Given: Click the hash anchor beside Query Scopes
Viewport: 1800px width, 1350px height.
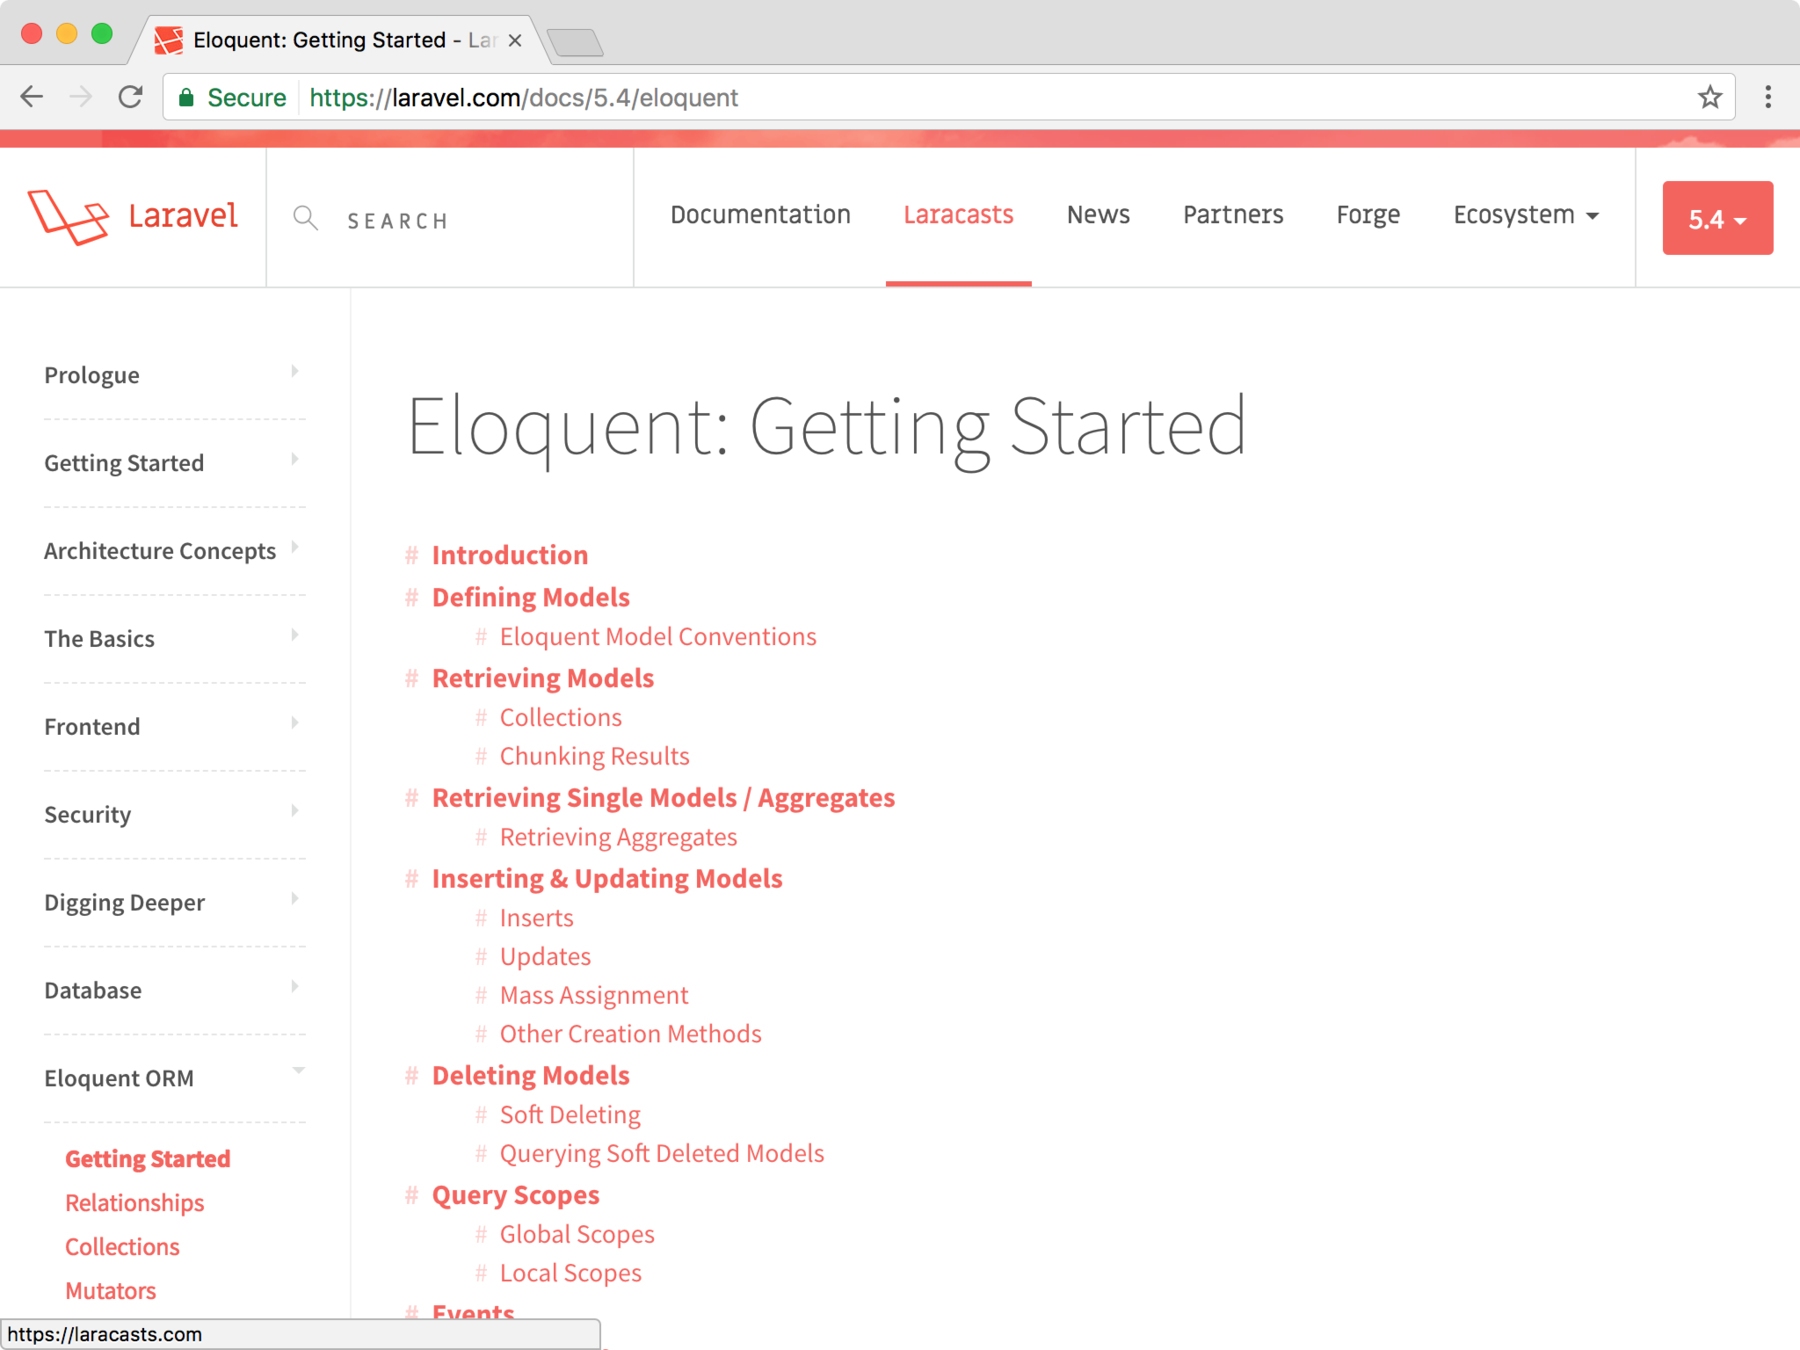Looking at the screenshot, I should pos(411,1195).
